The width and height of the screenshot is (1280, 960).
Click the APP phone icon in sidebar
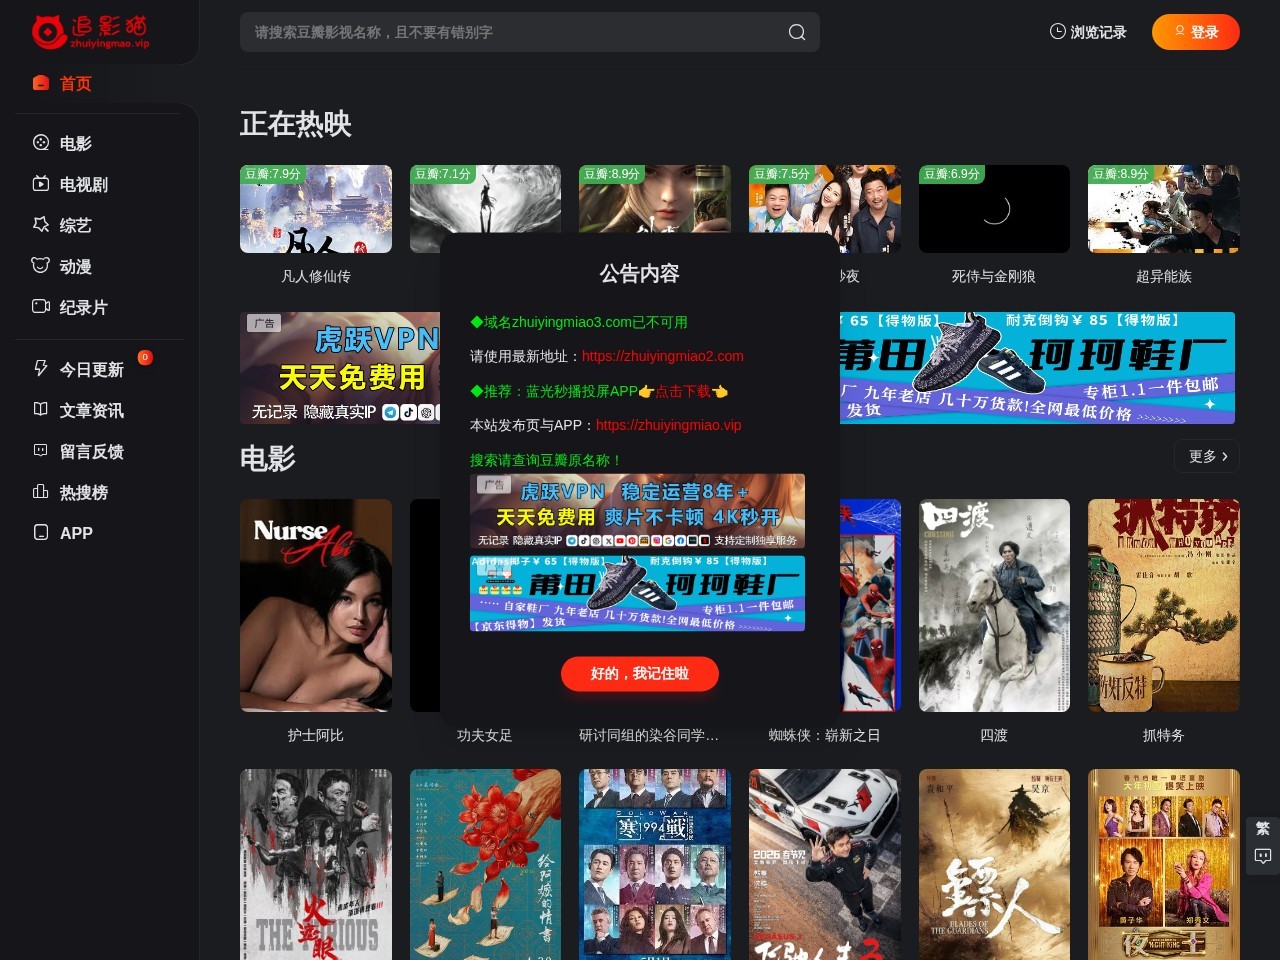[x=41, y=532]
